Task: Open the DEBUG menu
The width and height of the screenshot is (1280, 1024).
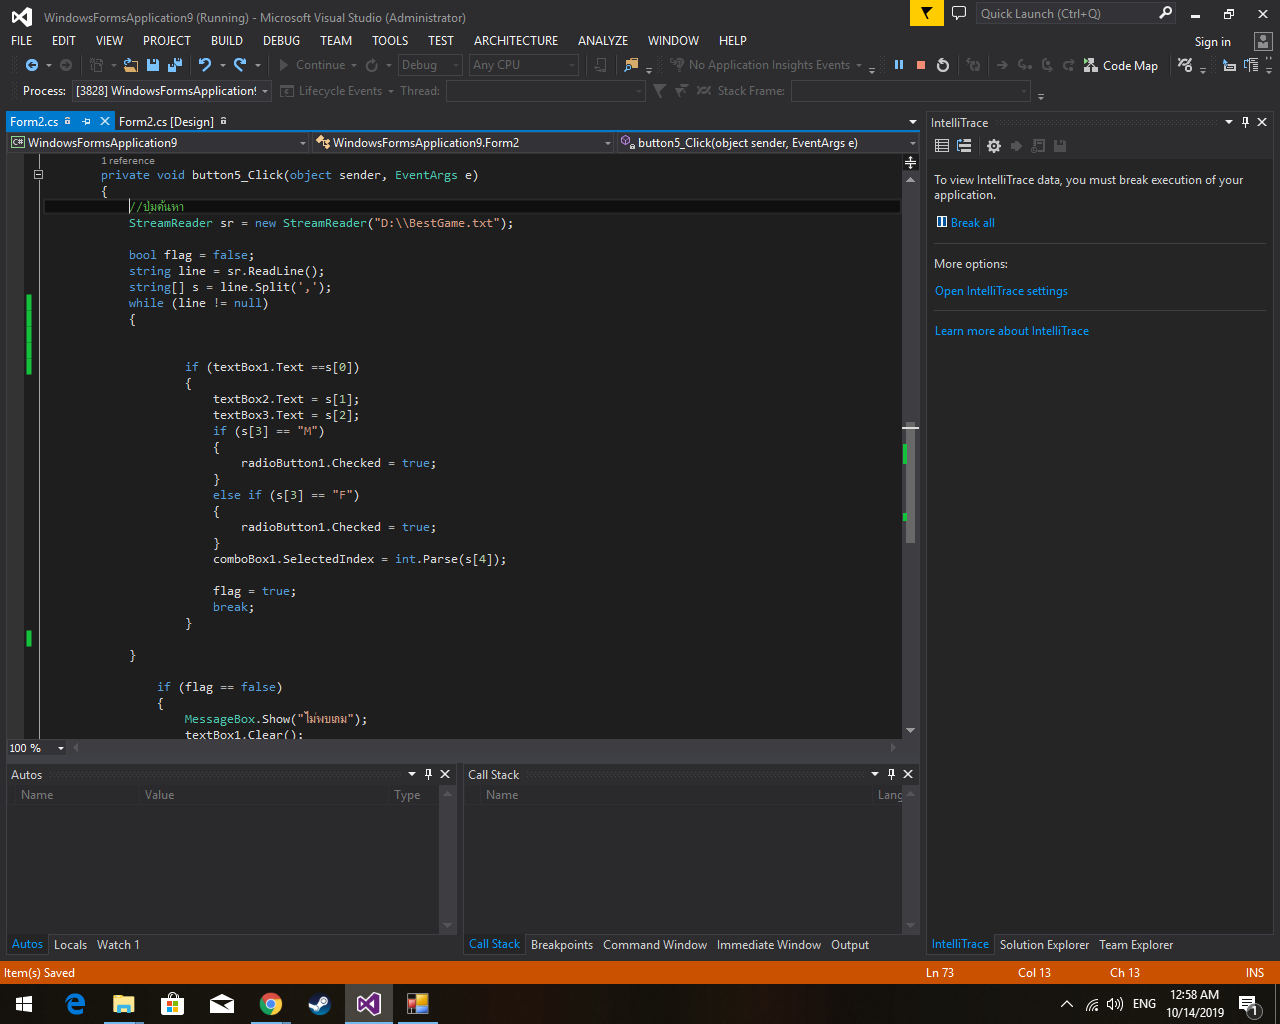Action: tap(281, 41)
